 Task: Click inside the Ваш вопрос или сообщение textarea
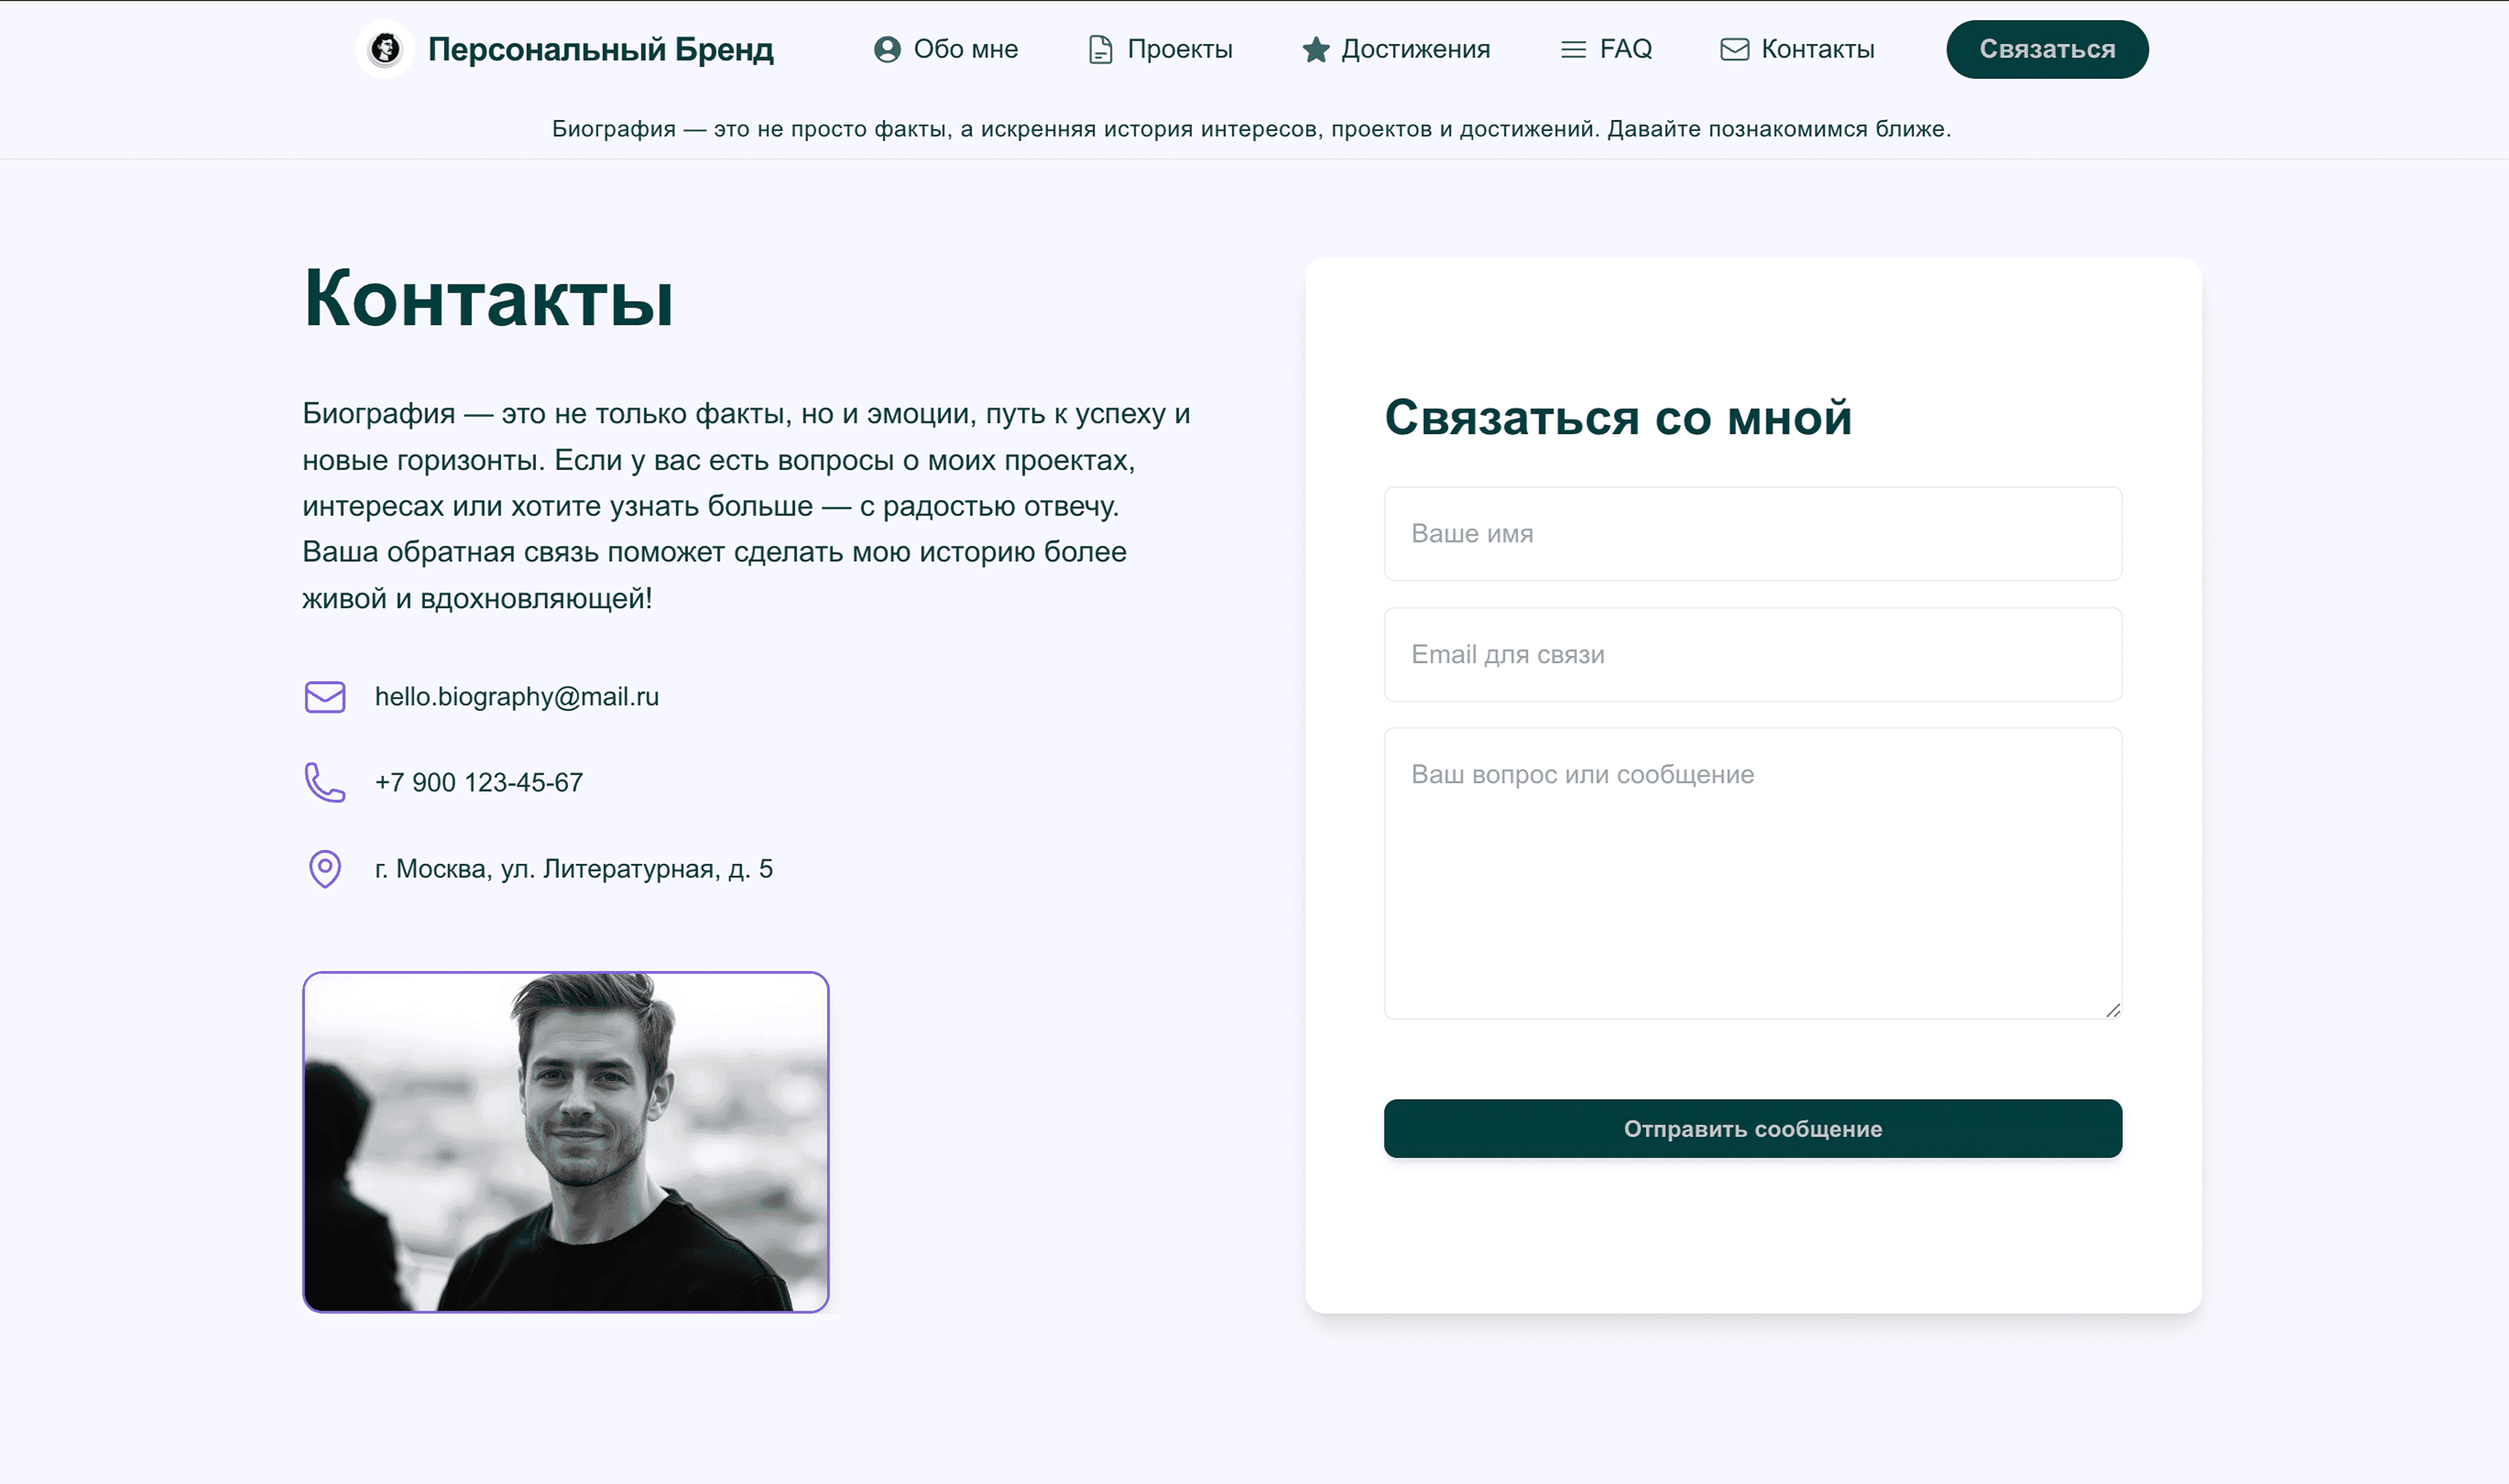point(1752,870)
